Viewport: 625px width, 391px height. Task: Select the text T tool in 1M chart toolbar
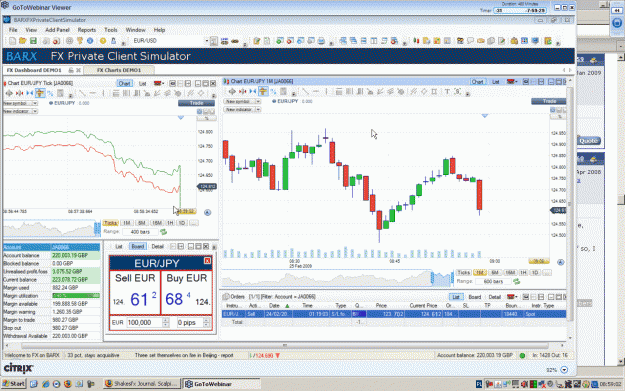pyautogui.click(x=447, y=92)
